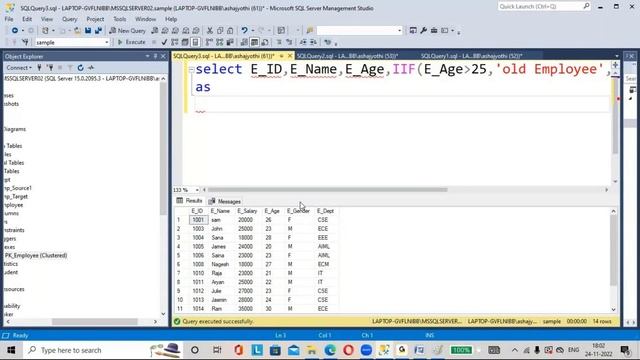Click the Save file icon

tap(88, 31)
